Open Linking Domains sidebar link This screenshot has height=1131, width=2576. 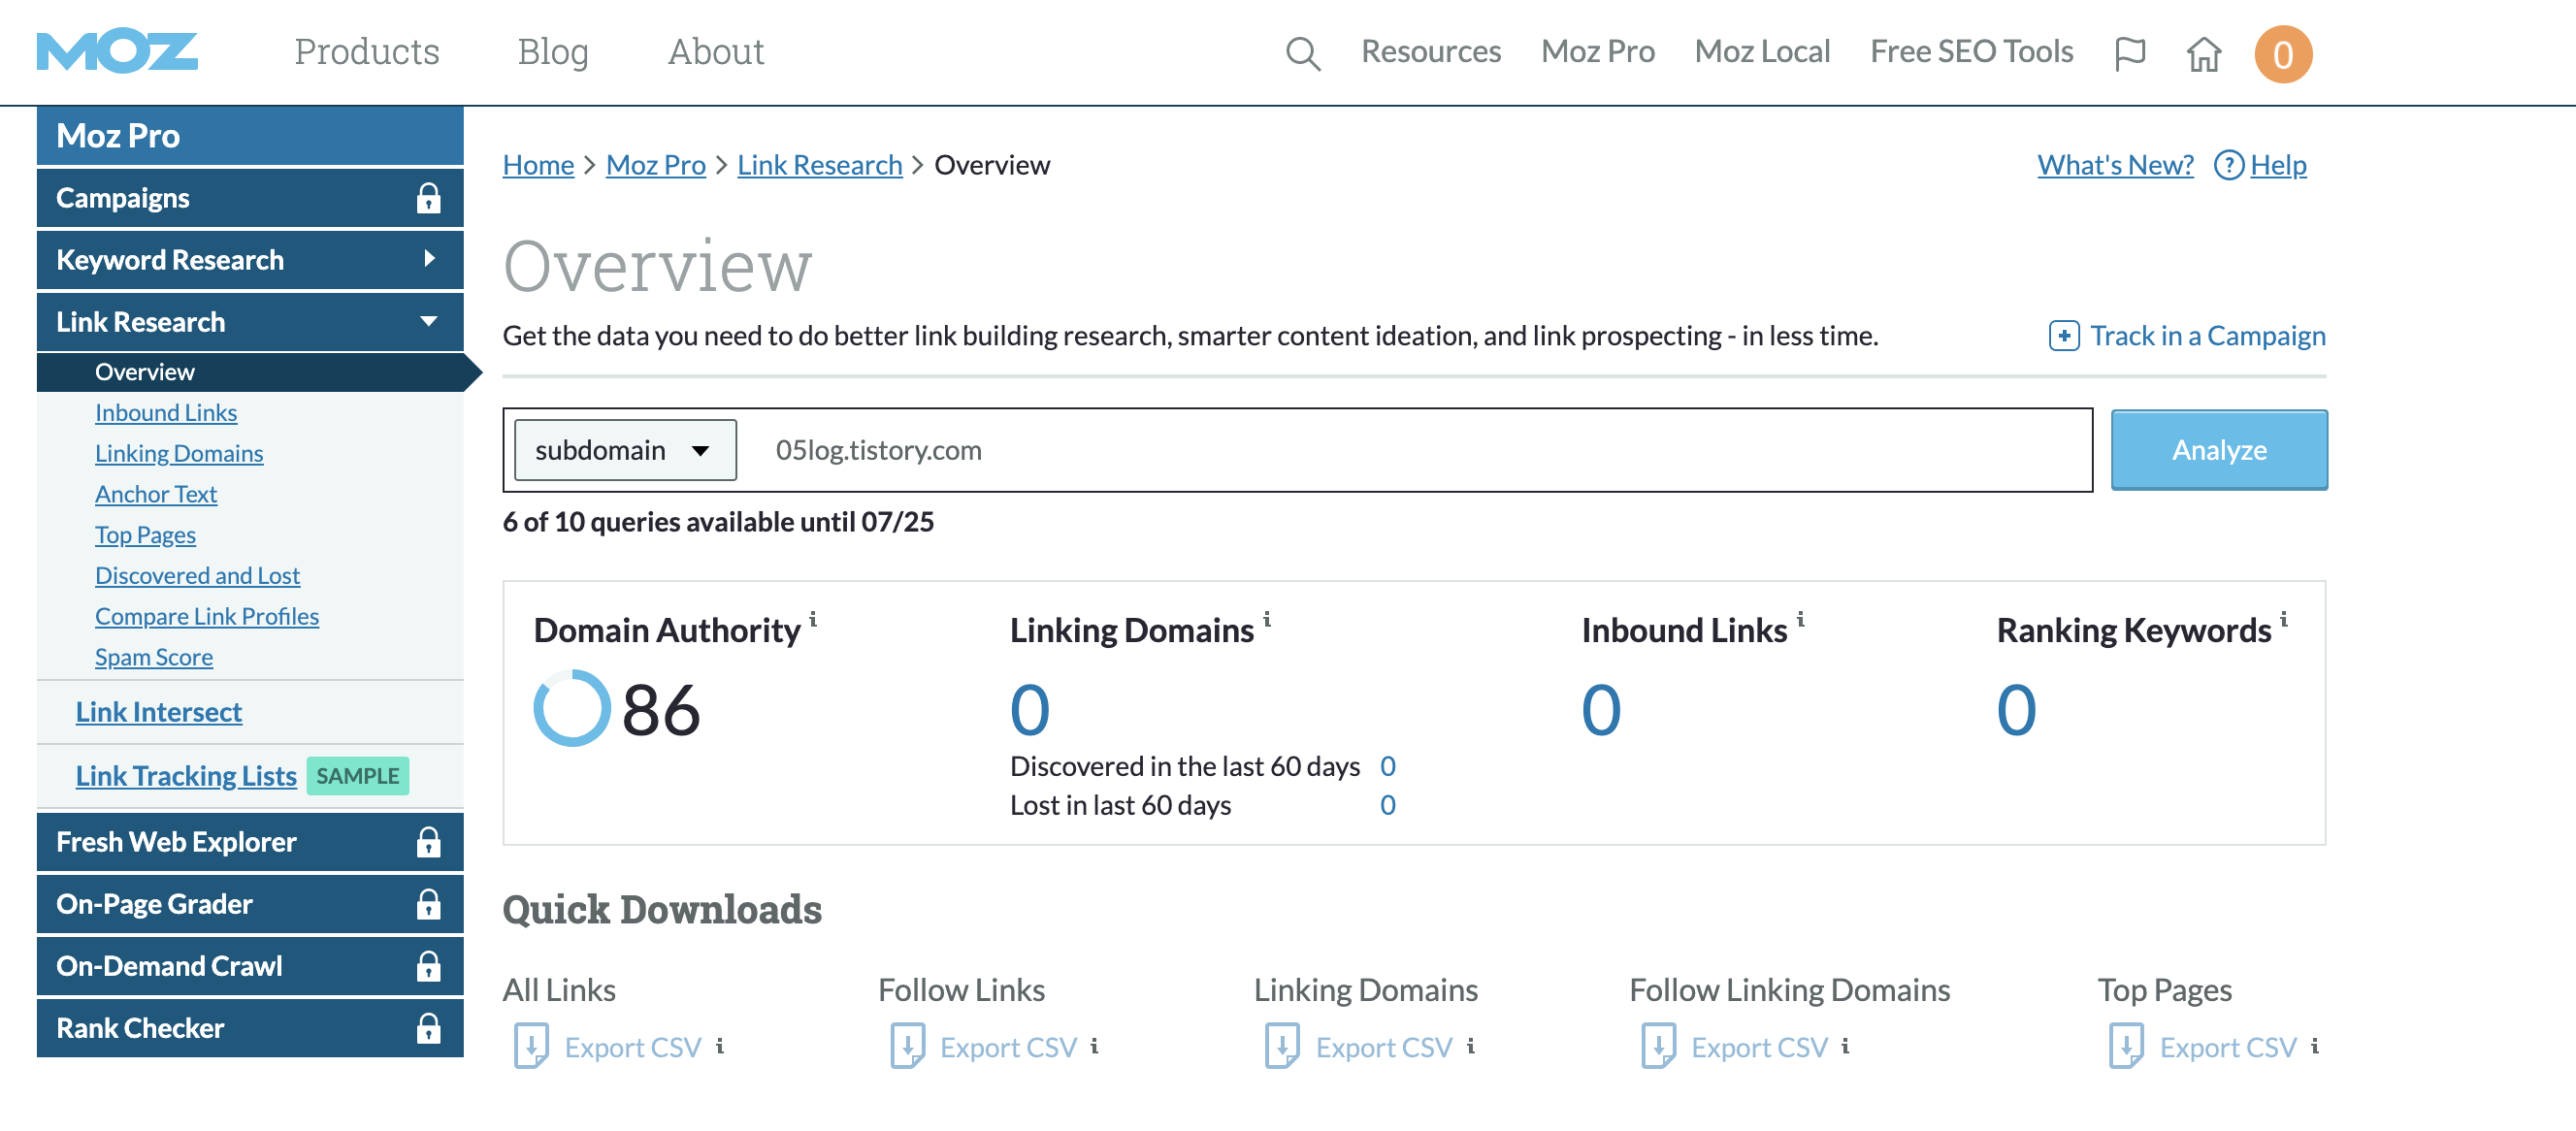coord(179,454)
